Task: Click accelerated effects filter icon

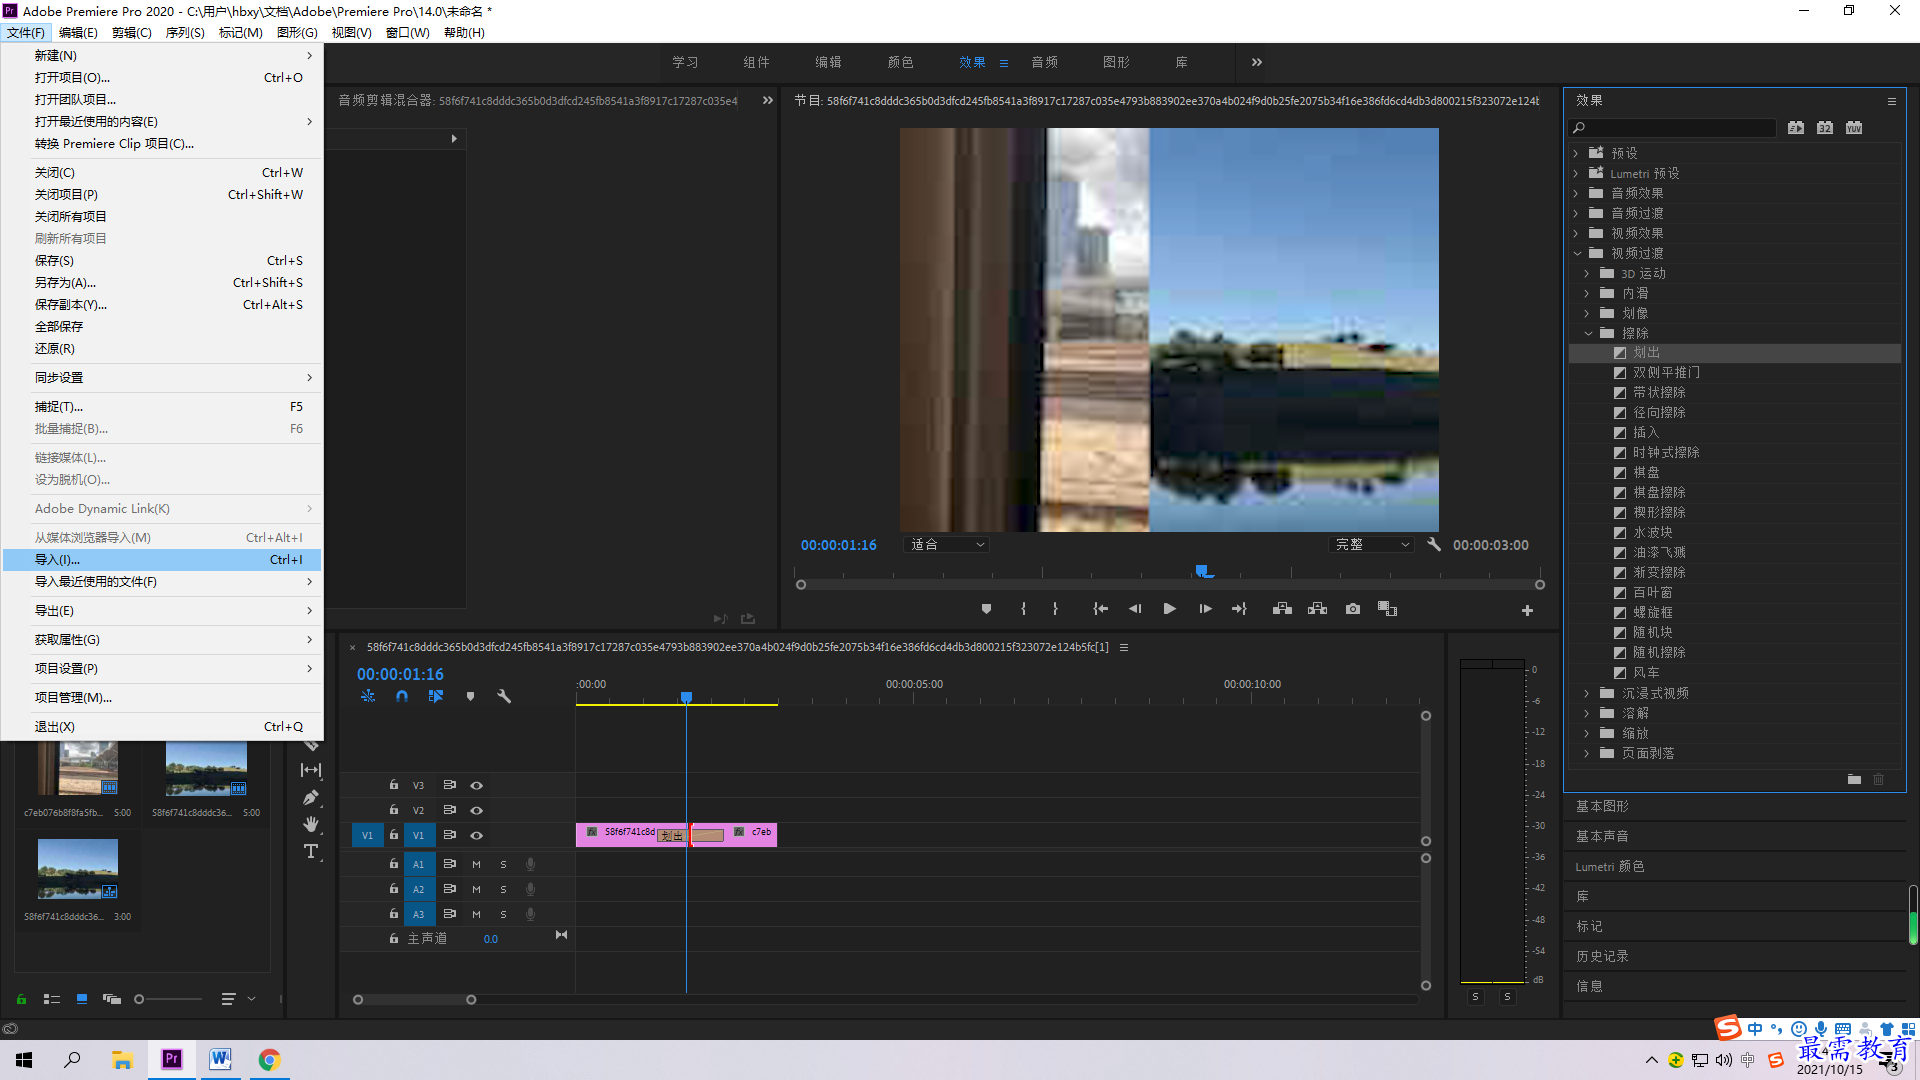Action: [x=1796, y=127]
